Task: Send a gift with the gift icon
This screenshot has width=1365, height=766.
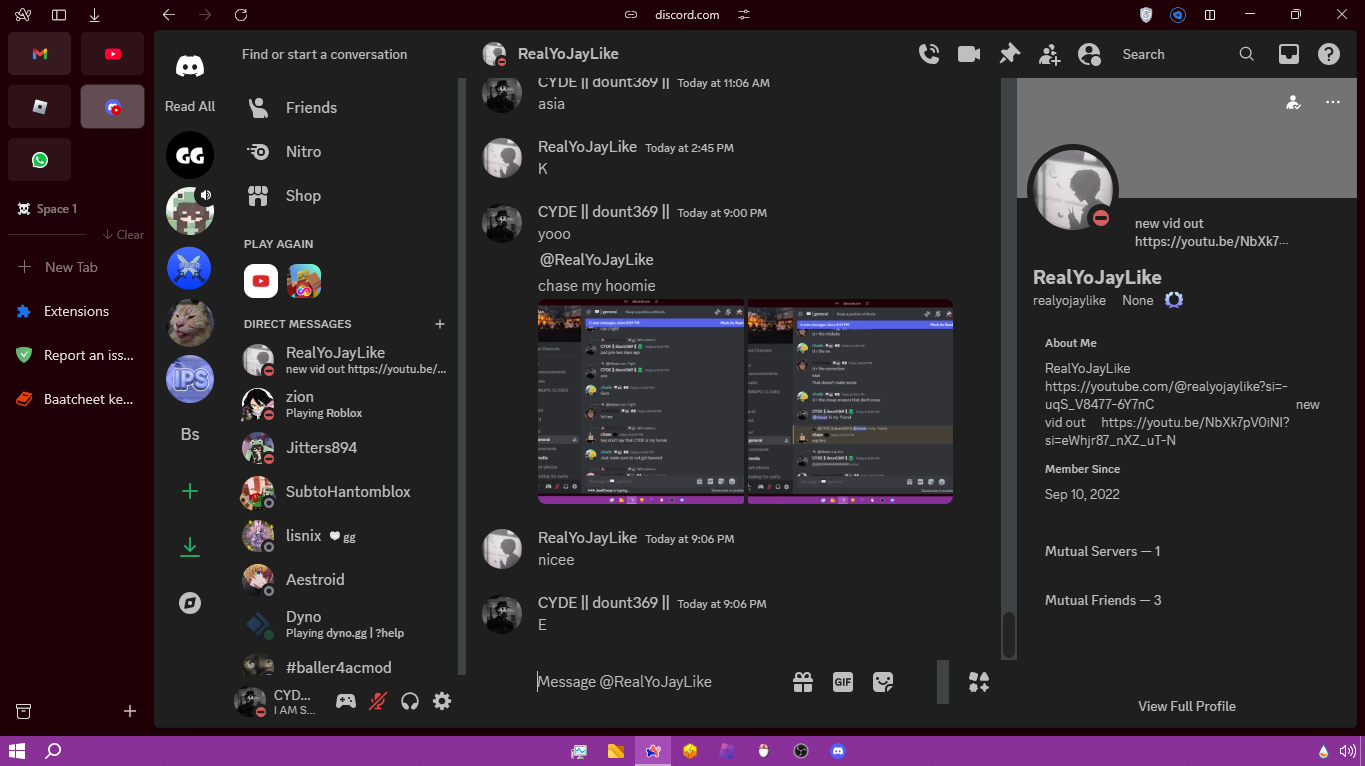Action: tap(803, 682)
